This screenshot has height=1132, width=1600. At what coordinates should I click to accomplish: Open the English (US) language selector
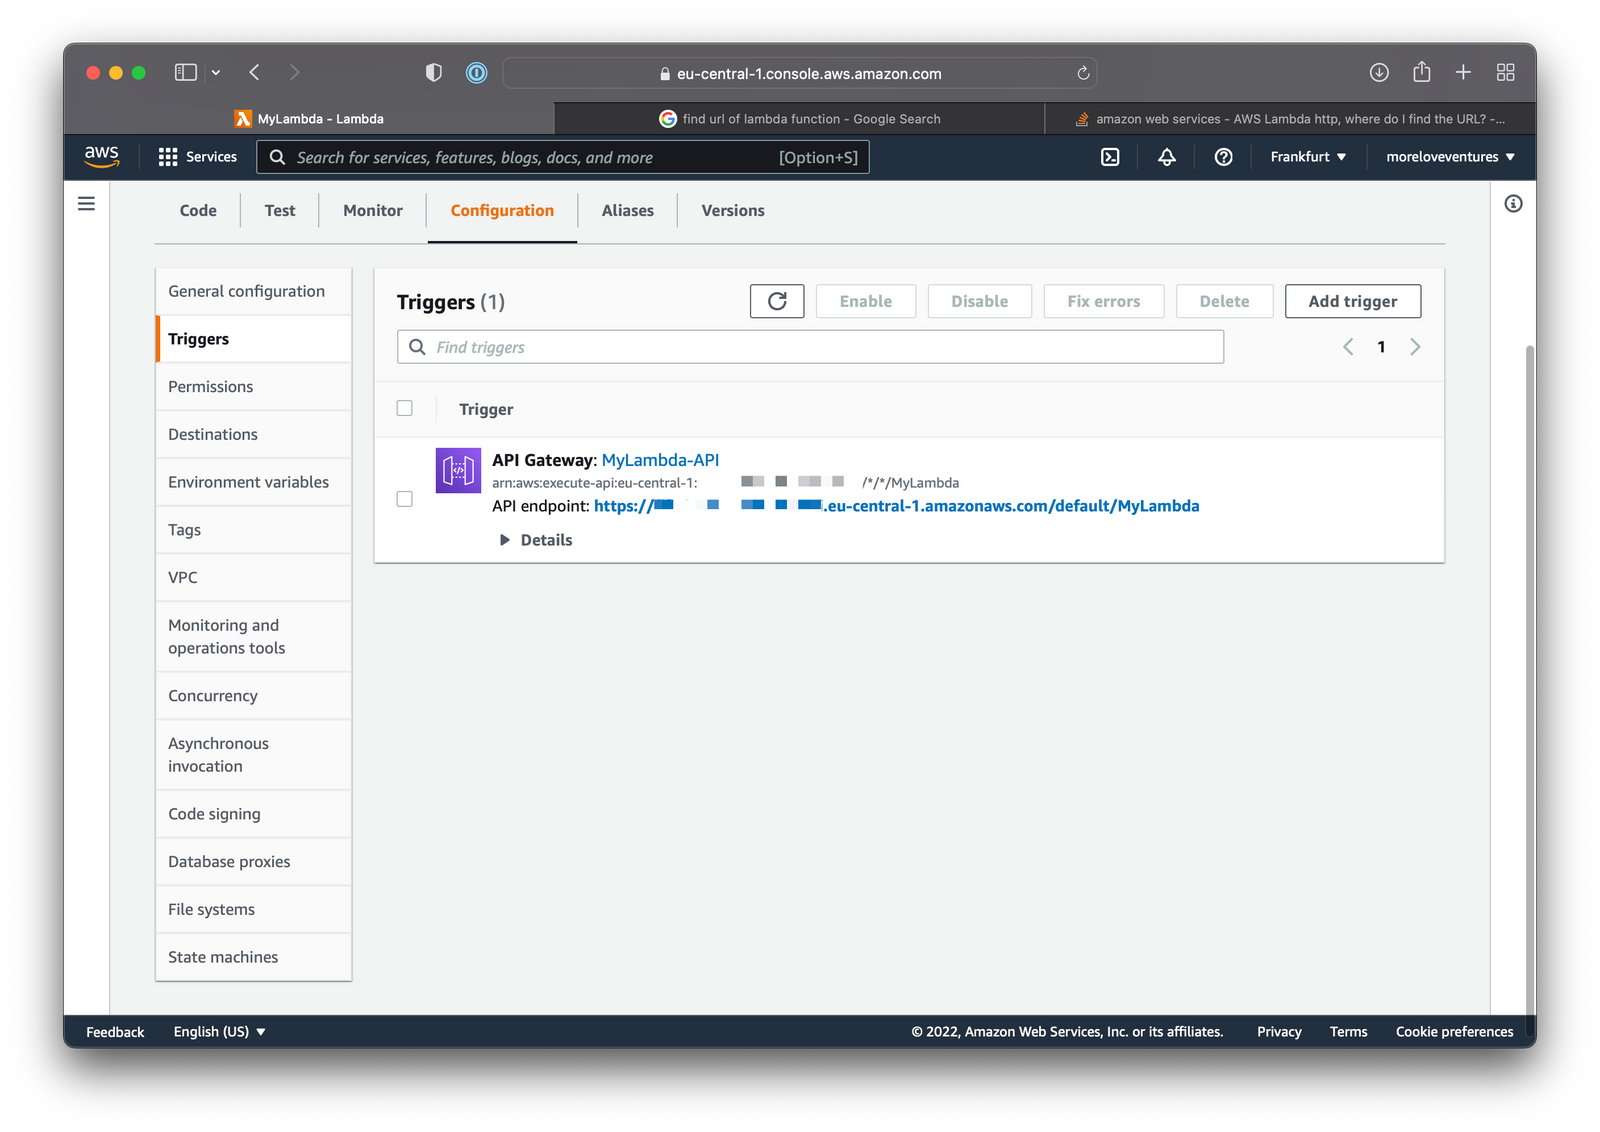click(x=219, y=1031)
